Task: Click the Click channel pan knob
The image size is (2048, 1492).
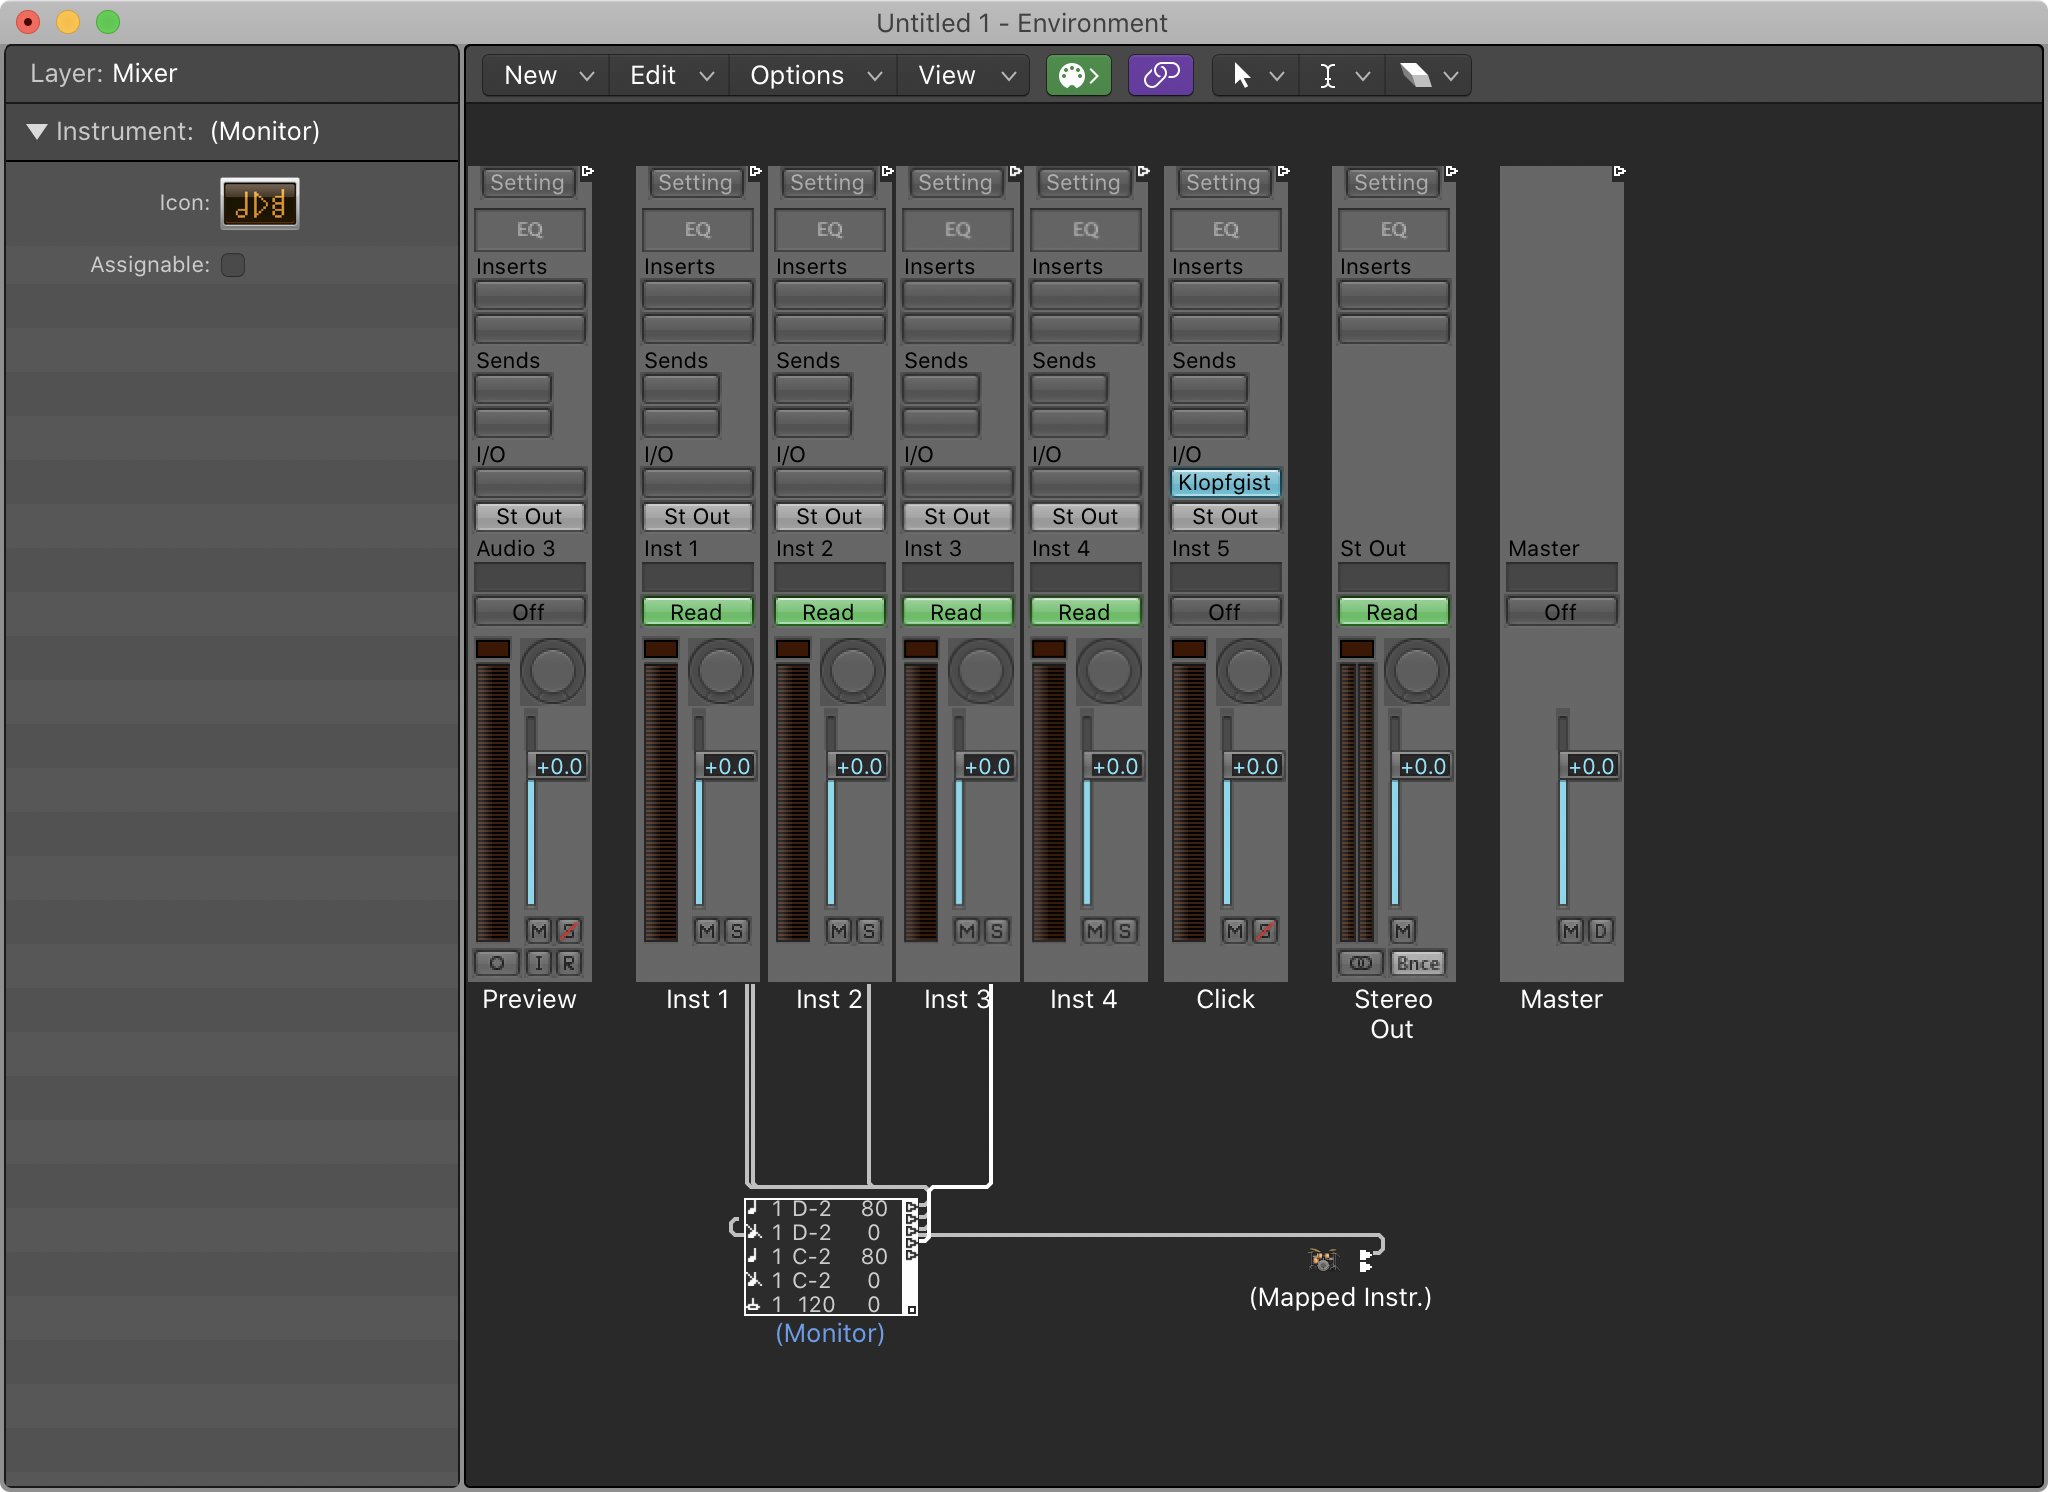Action: 1249,671
